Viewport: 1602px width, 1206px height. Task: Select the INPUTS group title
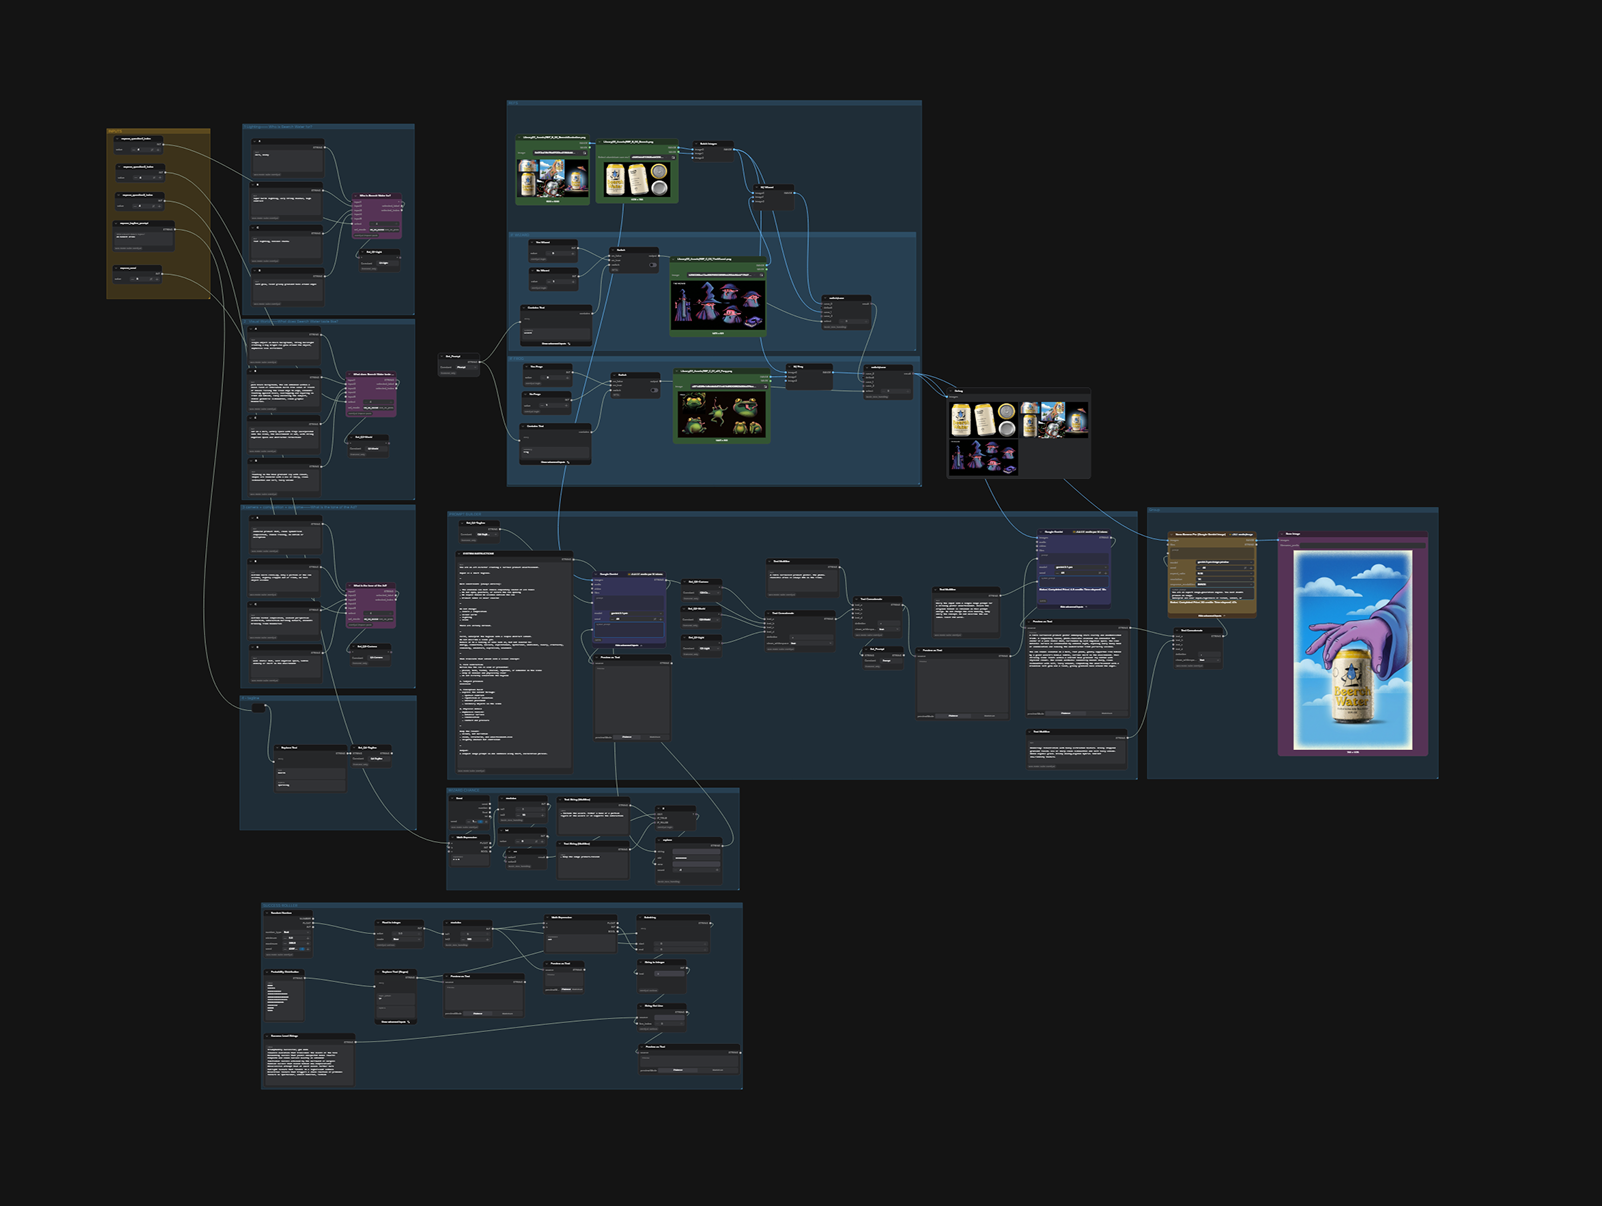(x=116, y=131)
